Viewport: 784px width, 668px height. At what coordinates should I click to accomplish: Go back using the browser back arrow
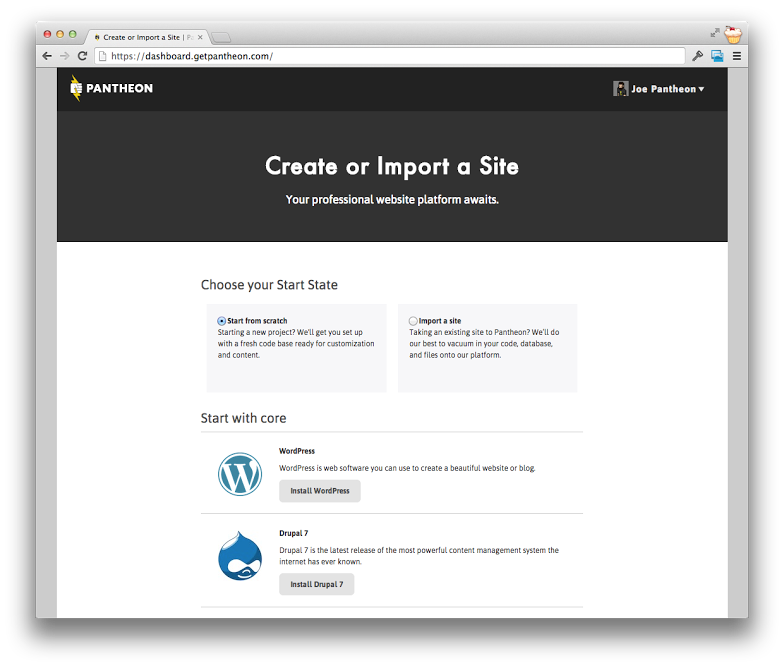(x=47, y=56)
